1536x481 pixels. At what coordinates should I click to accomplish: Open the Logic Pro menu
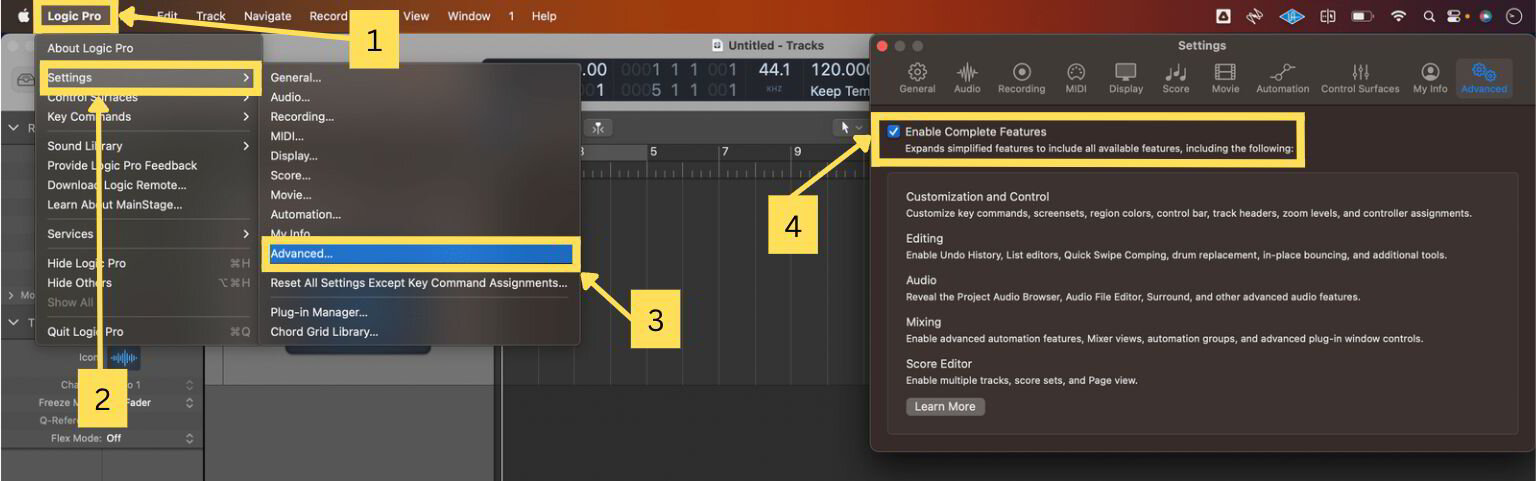coord(74,16)
